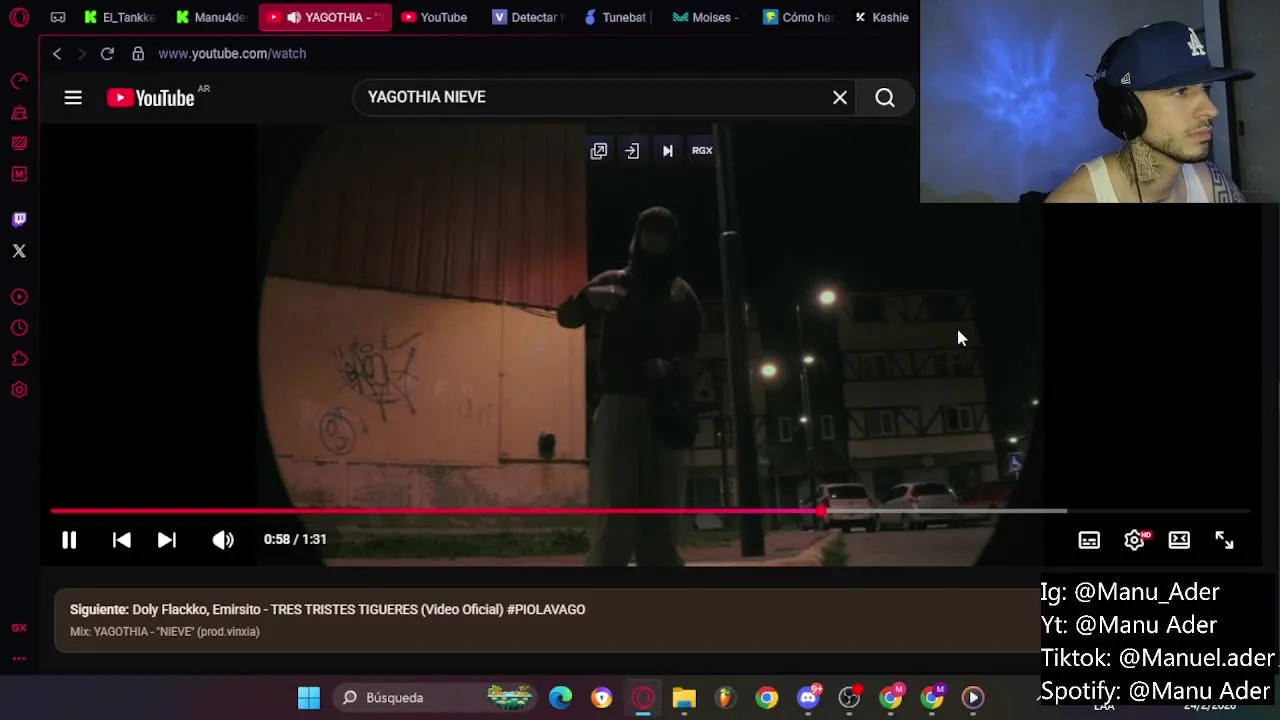Open the Twitch panel in the sidebar
This screenshot has height=720, width=1280.
(19, 219)
